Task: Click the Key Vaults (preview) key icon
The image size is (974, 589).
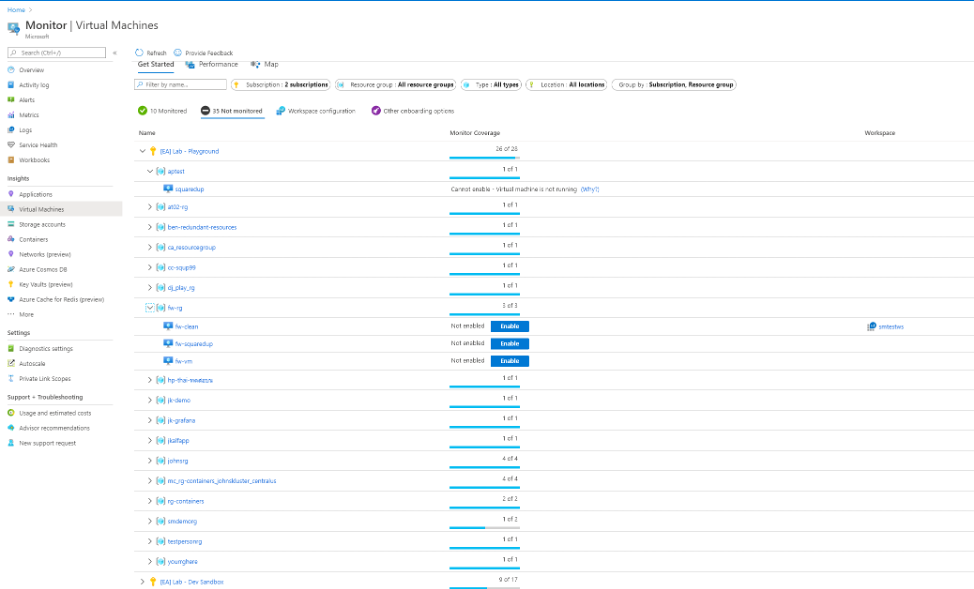Action: 11,284
